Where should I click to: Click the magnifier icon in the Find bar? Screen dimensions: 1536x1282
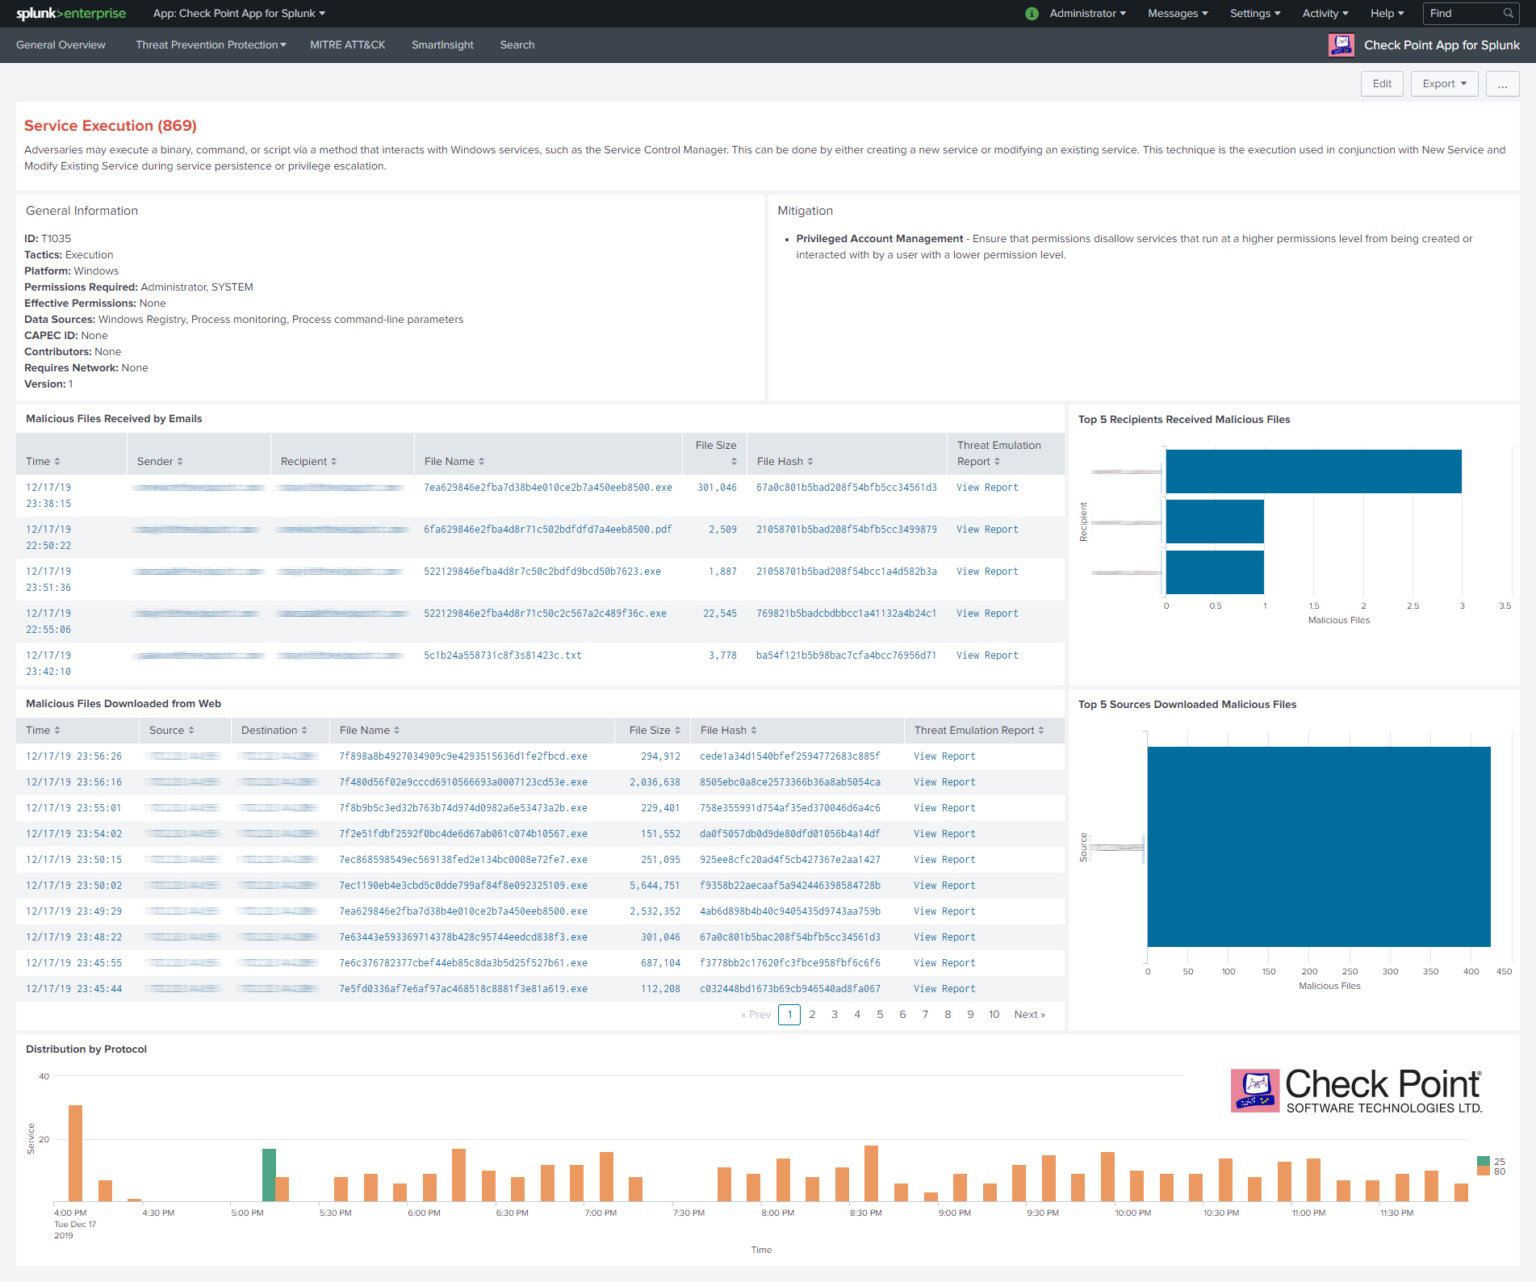point(1508,13)
